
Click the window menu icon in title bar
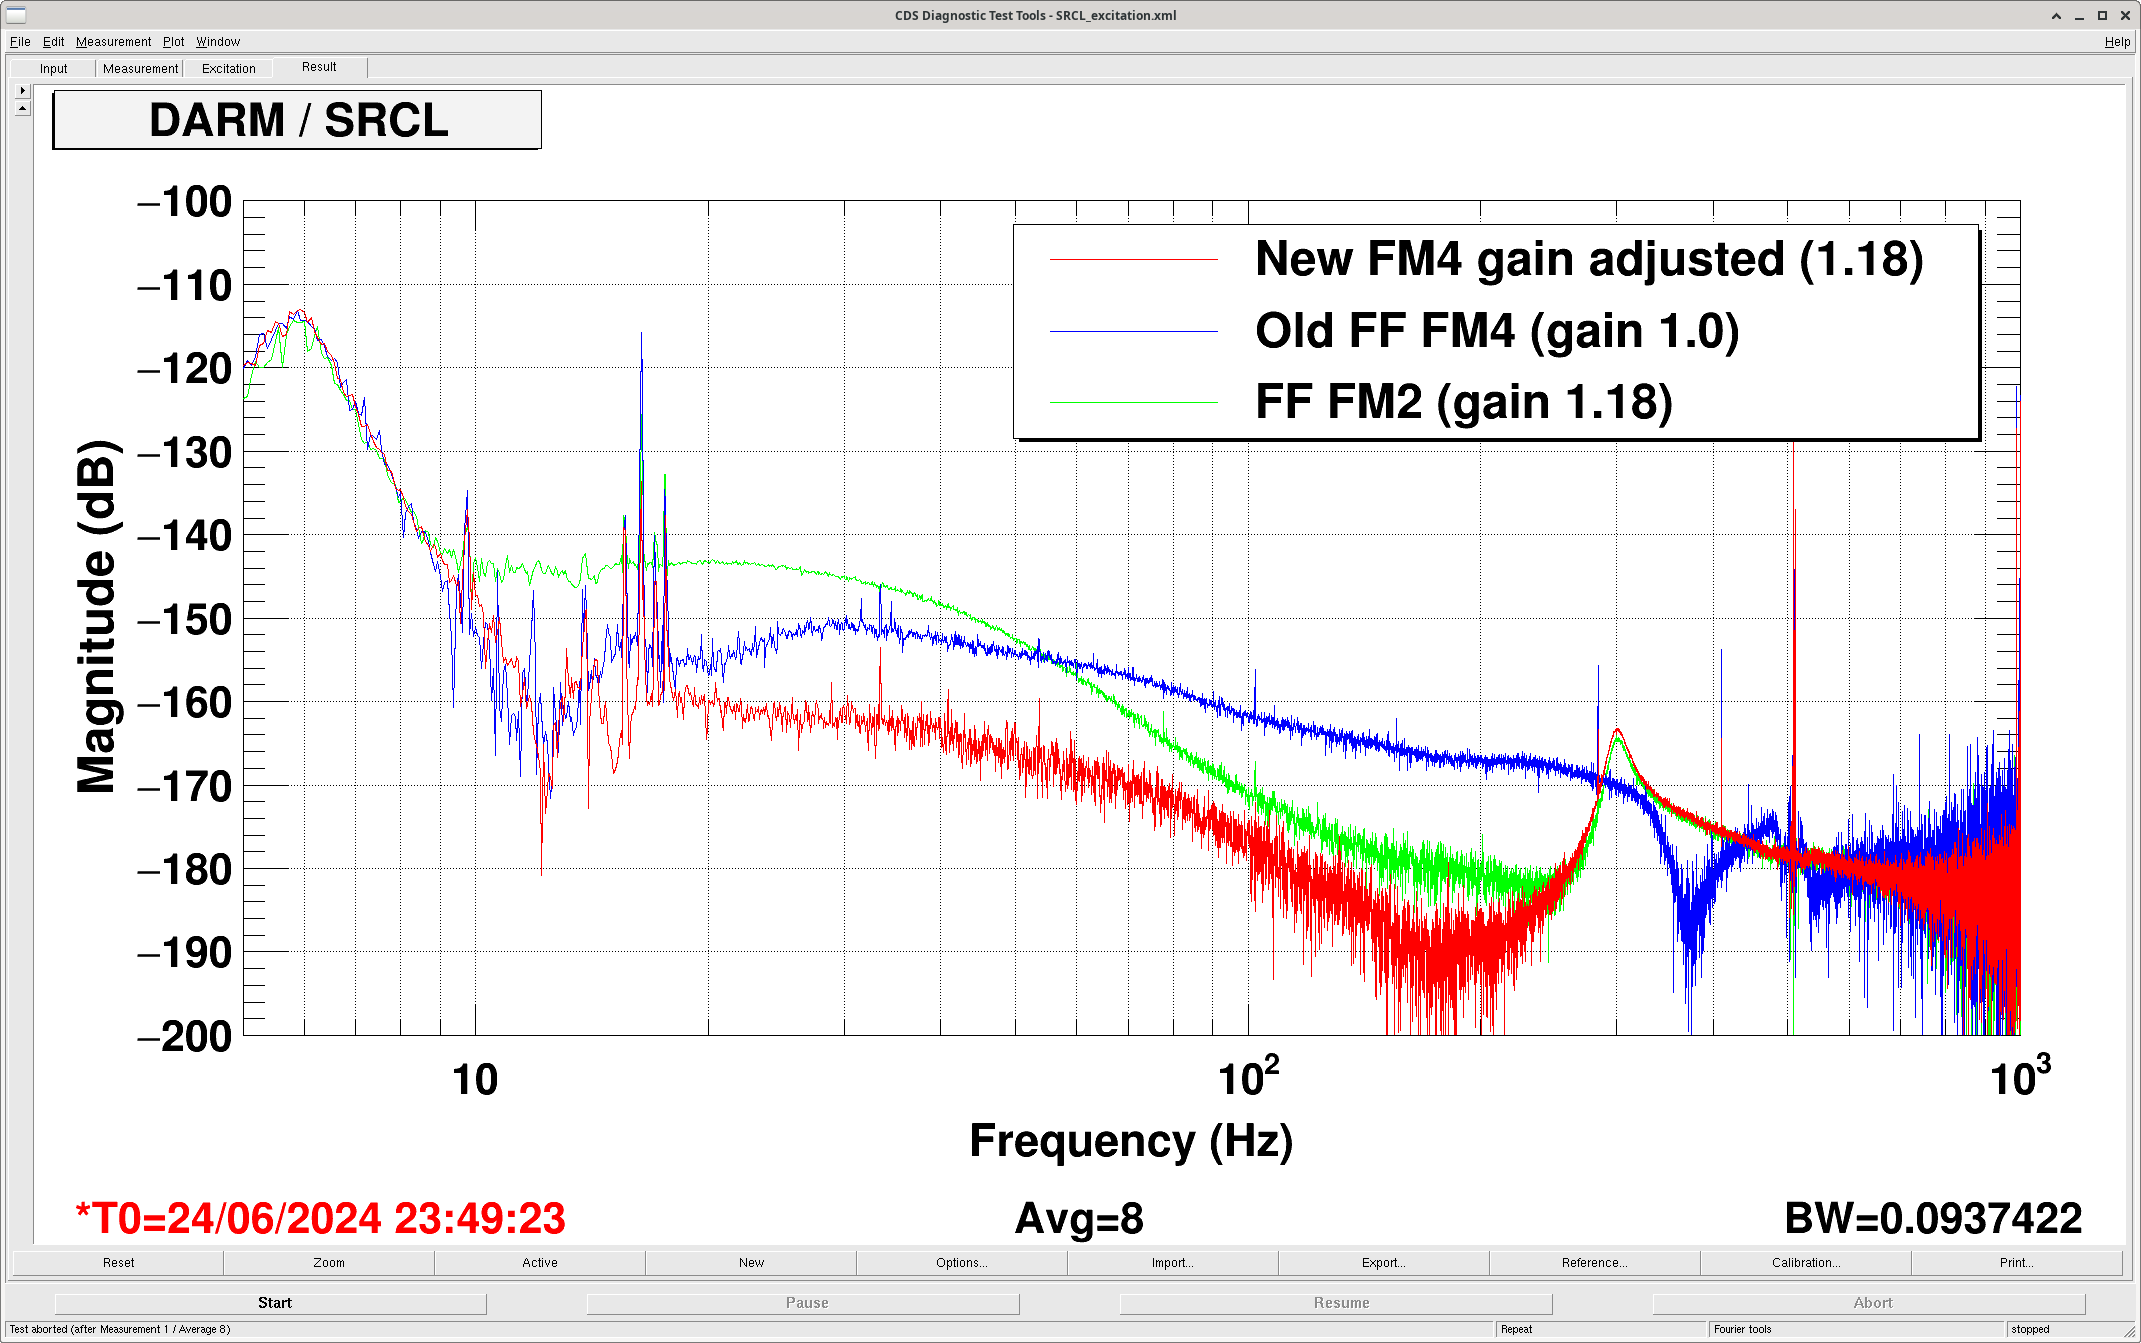[x=16, y=15]
